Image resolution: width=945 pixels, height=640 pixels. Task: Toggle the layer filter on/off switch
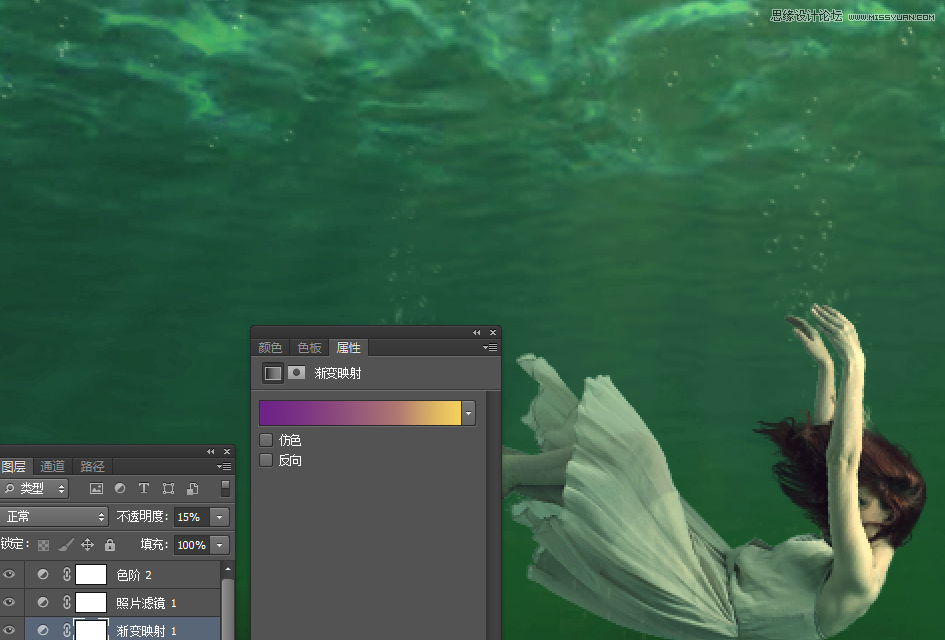coord(225,488)
